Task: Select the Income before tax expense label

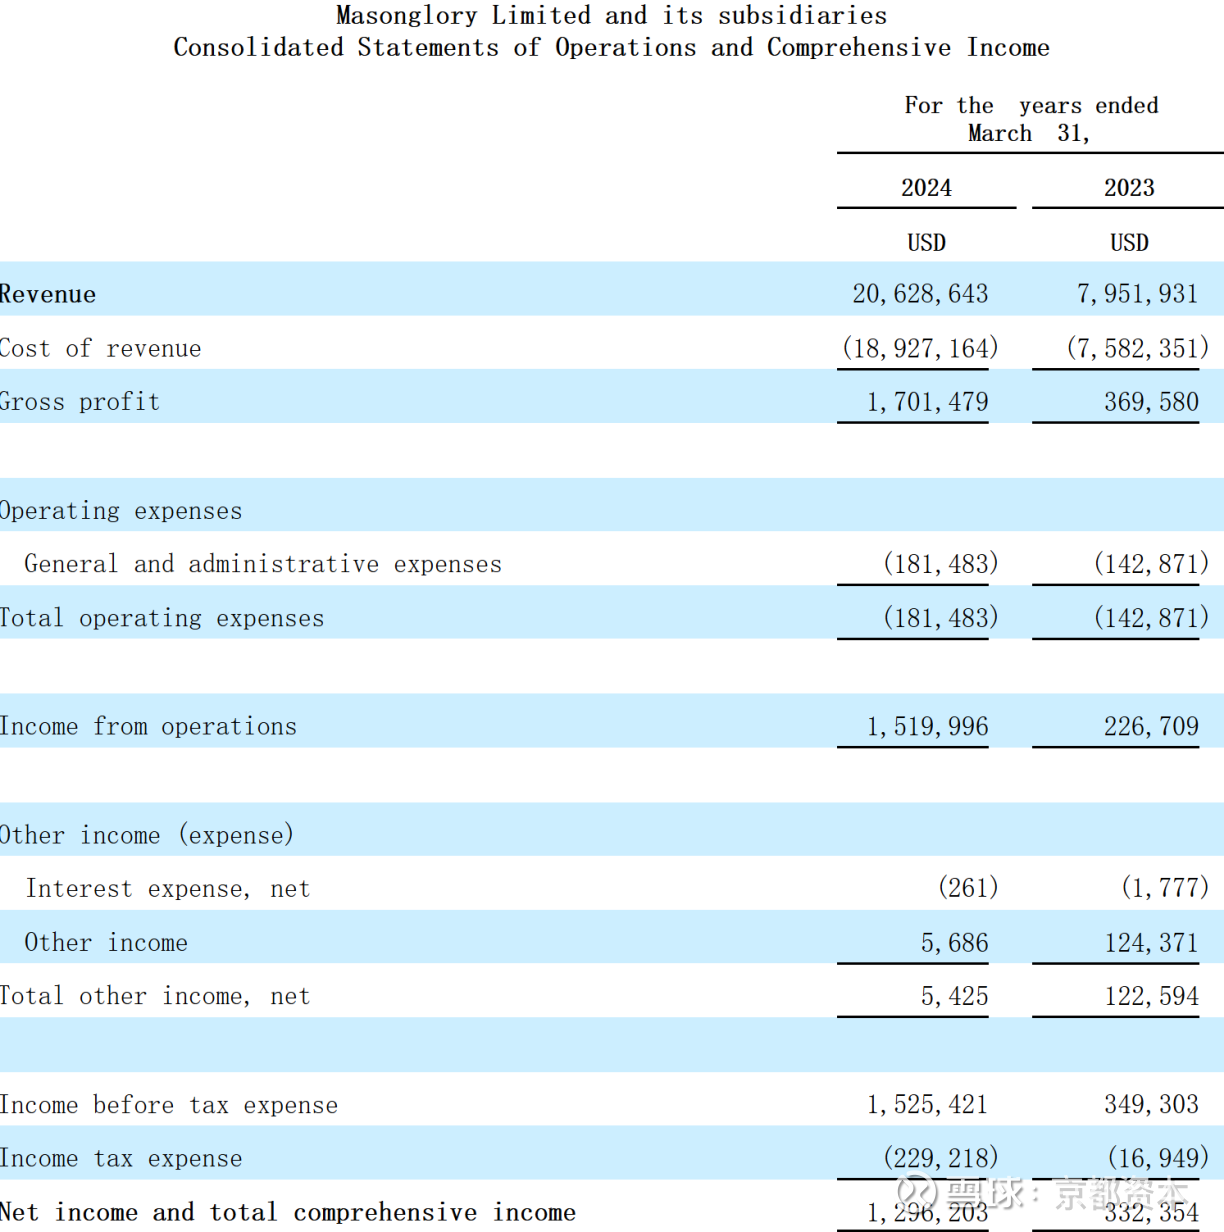Action: pos(169,1105)
